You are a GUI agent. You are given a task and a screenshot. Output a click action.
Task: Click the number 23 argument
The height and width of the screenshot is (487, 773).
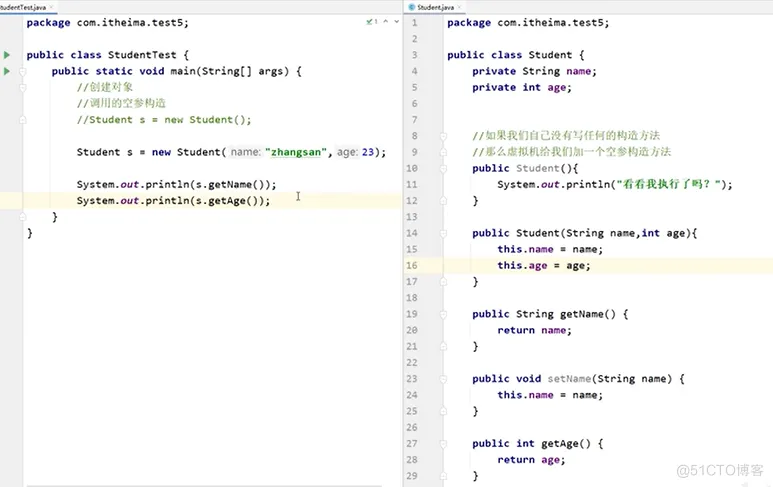coord(368,152)
